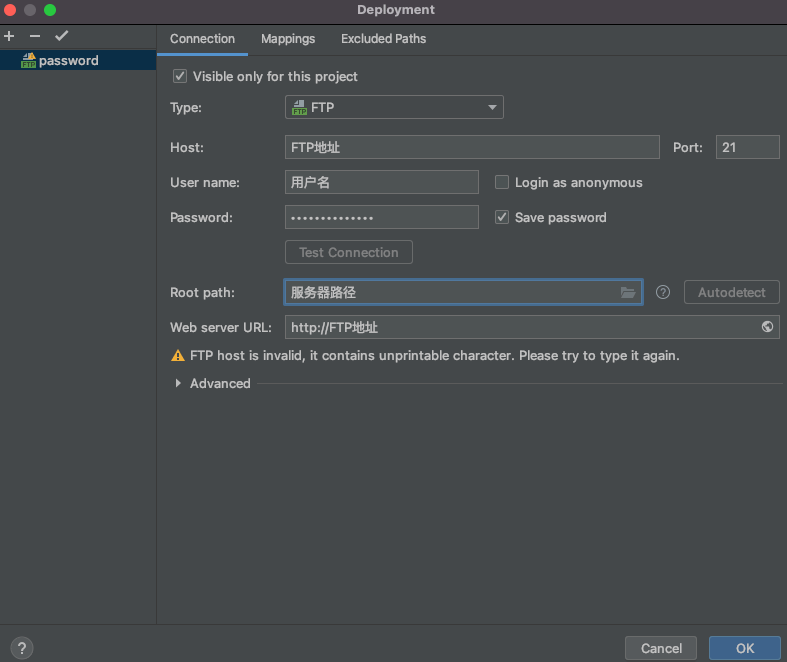Open web server URL via globe icon
787x662 pixels.
click(767, 327)
